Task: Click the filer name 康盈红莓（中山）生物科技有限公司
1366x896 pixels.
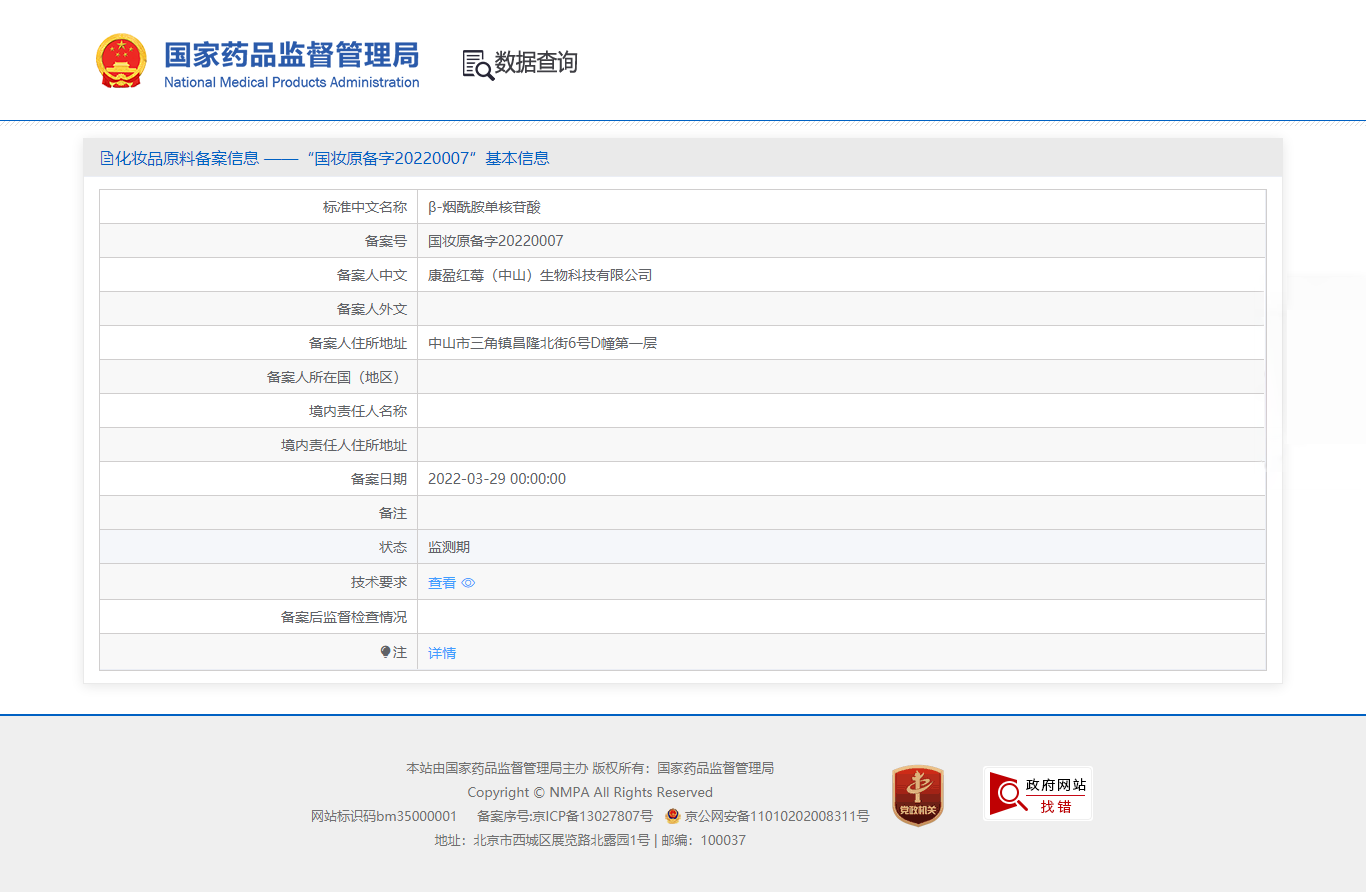Action: click(x=539, y=275)
